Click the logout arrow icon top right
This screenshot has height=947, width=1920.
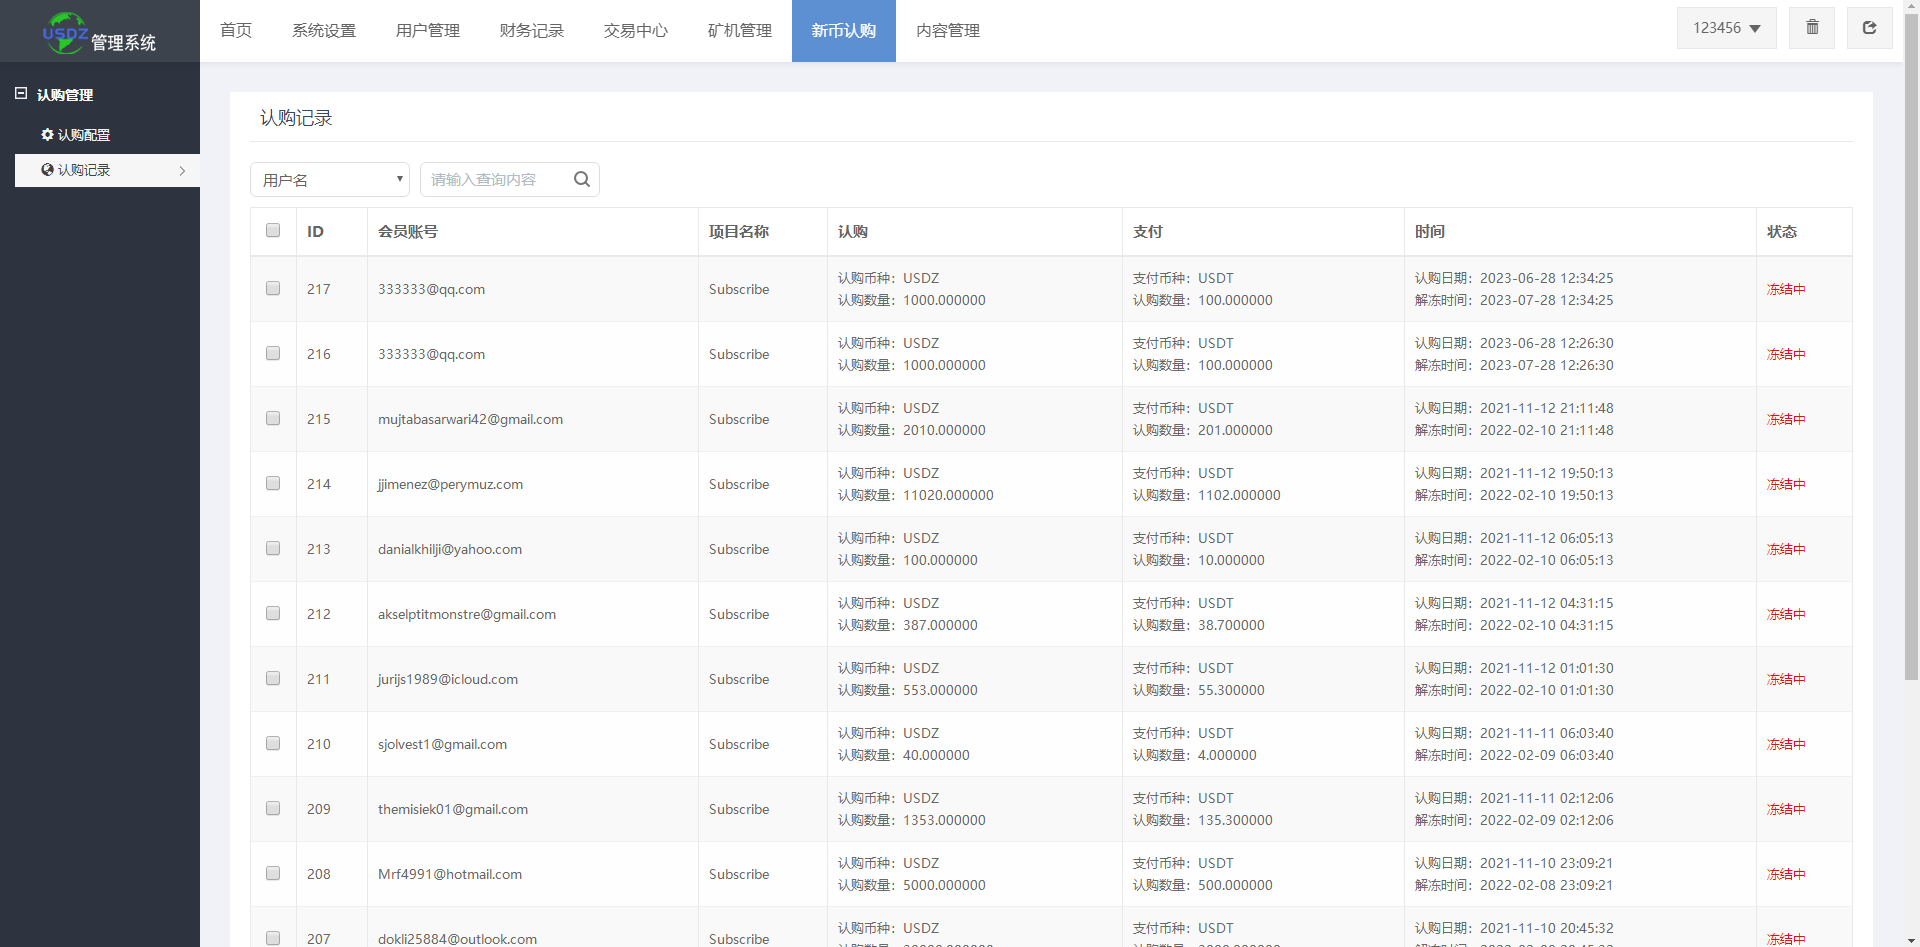pyautogui.click(x=1869, y=28)
